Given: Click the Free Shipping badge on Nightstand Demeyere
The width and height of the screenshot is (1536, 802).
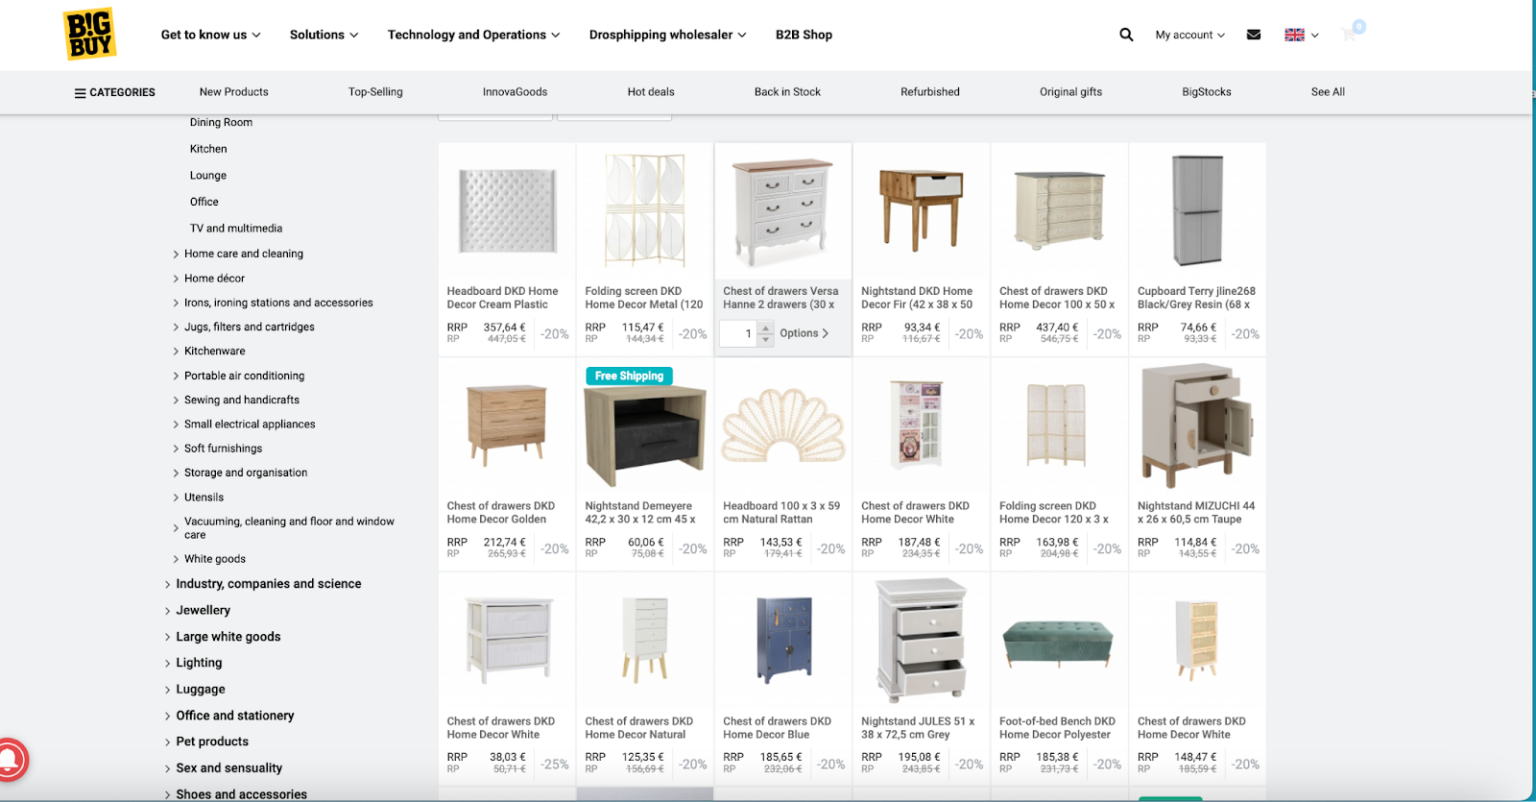Looking at the screenshot, I should coord(629,376).
